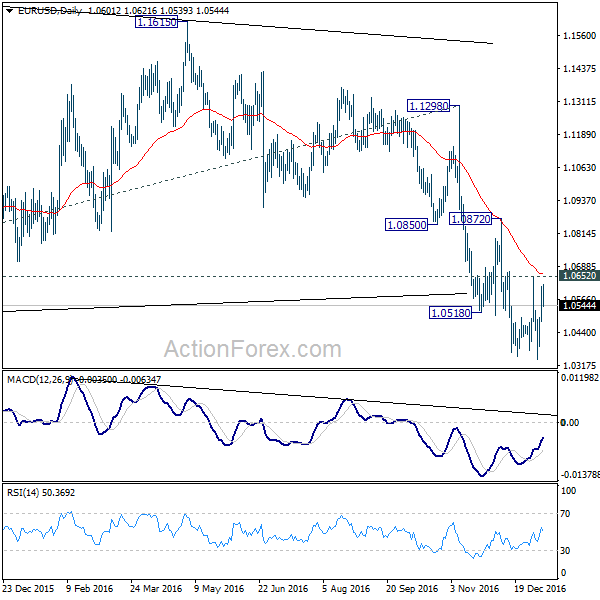Click the MACD scale value -0.013788
The image size is (600, 600).
(580, 474)
